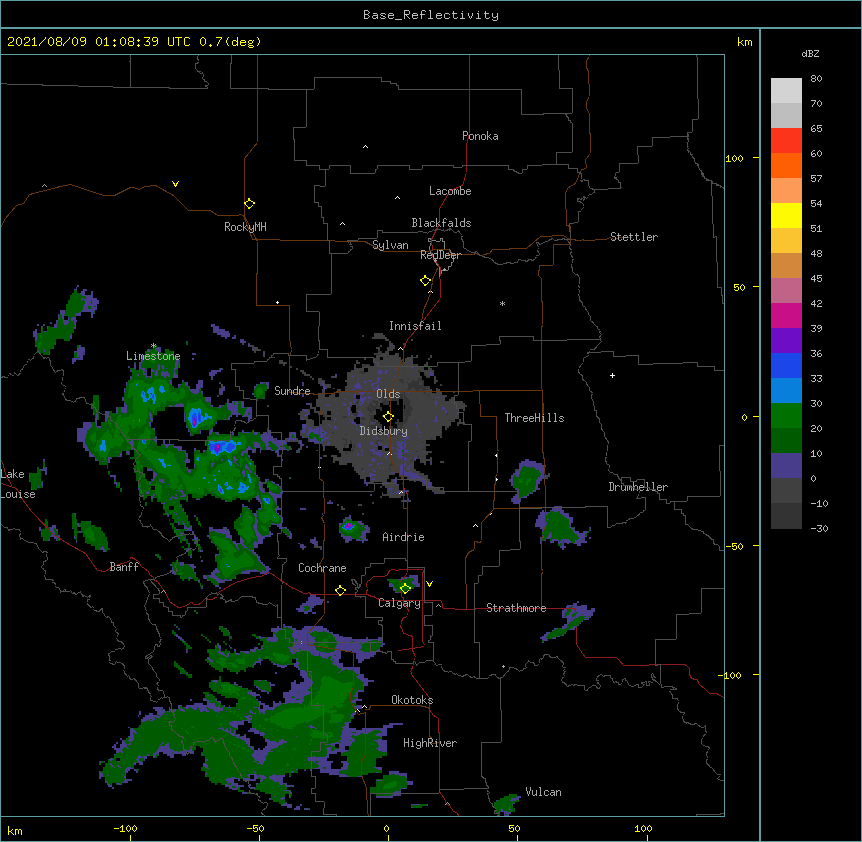The image size is (862, 842).
Task: Click the yellow v marker east of Calgary
Action: point(429,584)
